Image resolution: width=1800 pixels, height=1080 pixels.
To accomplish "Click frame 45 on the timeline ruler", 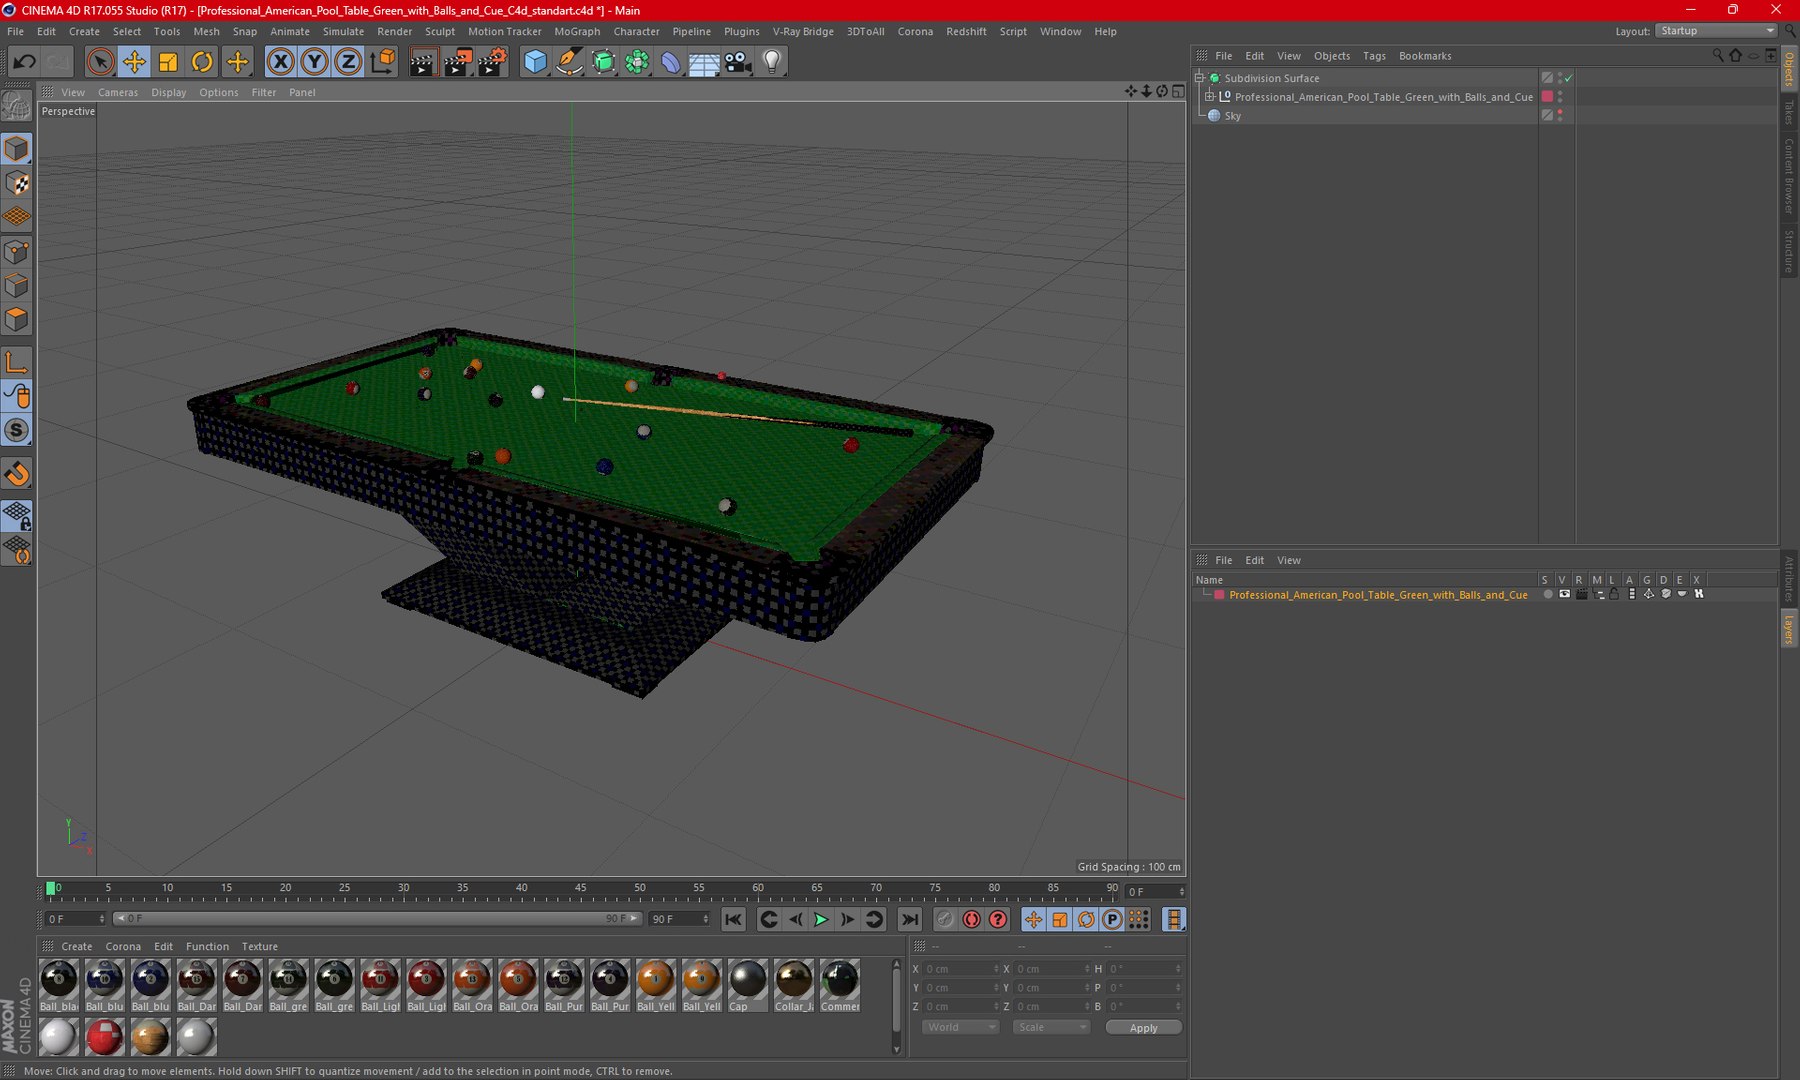I will (580, 889).
